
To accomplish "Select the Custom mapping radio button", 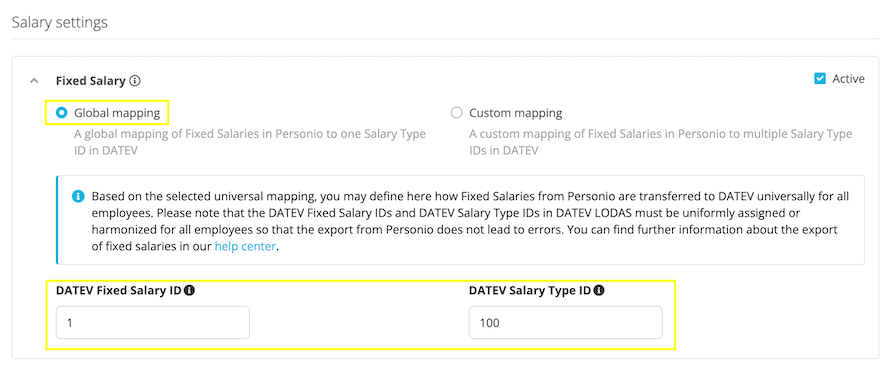I will pos(456,113).
